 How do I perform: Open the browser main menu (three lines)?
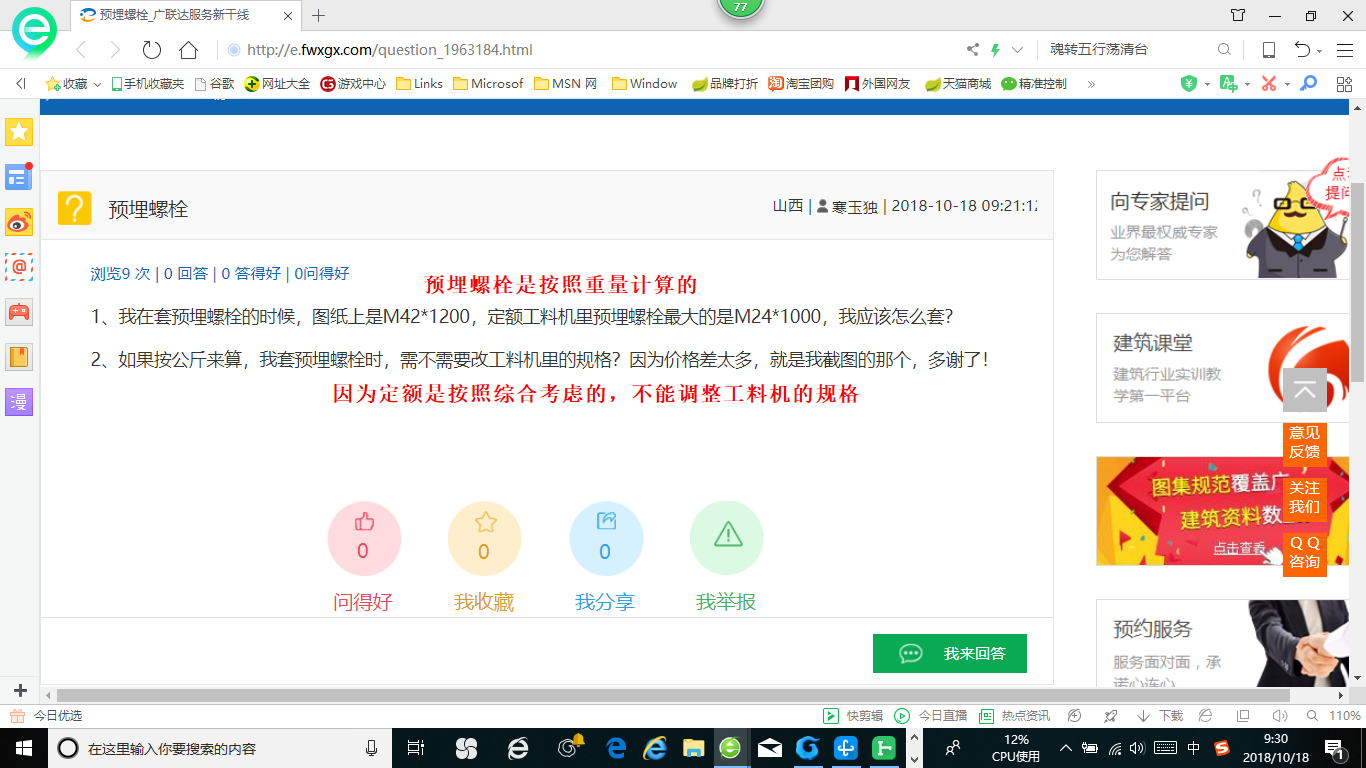pos(1343,50)
